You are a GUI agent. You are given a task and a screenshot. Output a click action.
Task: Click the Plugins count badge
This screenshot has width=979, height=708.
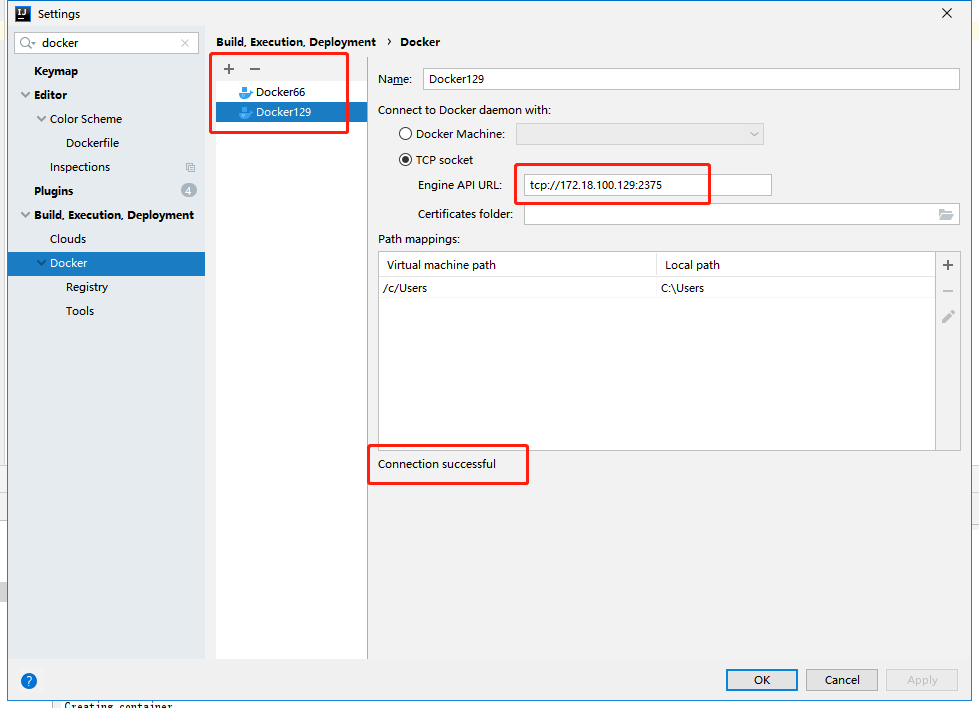pyautogui.click(x=189, y=190)
